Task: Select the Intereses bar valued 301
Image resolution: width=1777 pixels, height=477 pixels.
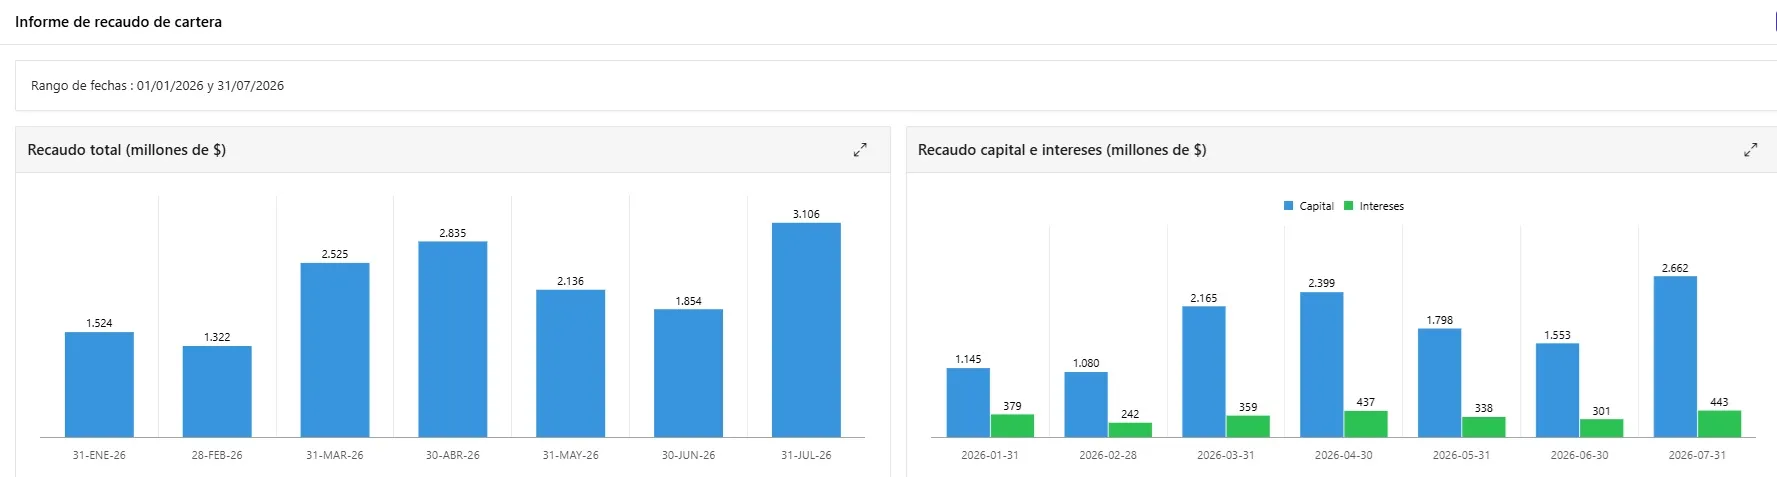Action: (x=1602, y=428)
